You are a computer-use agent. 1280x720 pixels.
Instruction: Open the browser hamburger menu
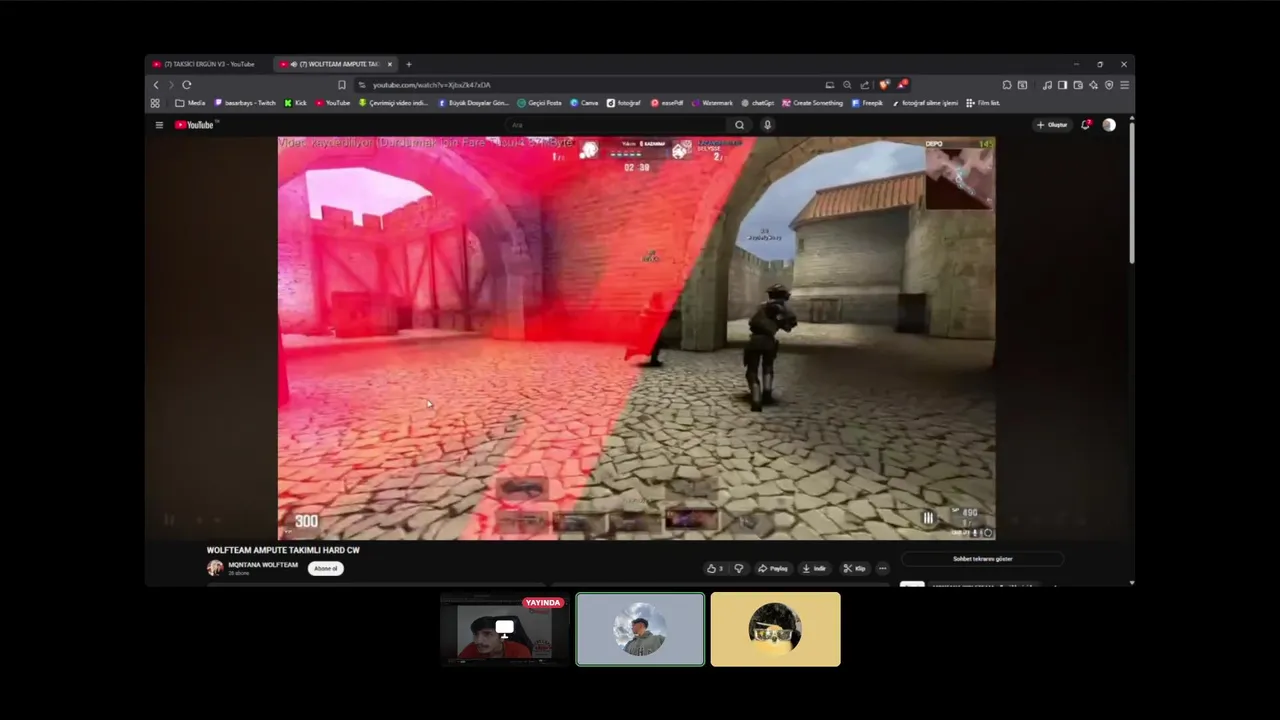pos(1124,85)
